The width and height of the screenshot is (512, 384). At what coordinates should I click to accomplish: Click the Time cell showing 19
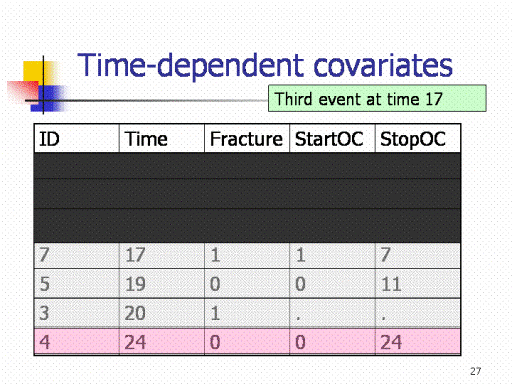[162, 284]
